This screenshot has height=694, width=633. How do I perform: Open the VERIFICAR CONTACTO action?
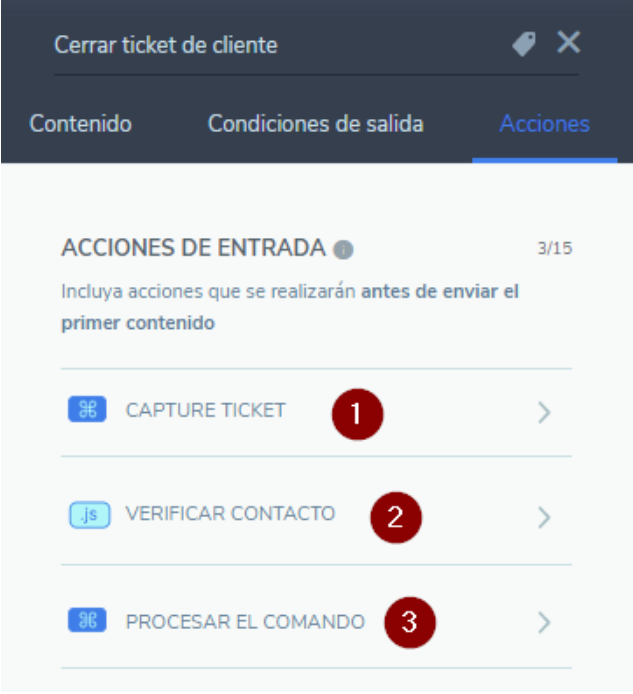[316, 511]
